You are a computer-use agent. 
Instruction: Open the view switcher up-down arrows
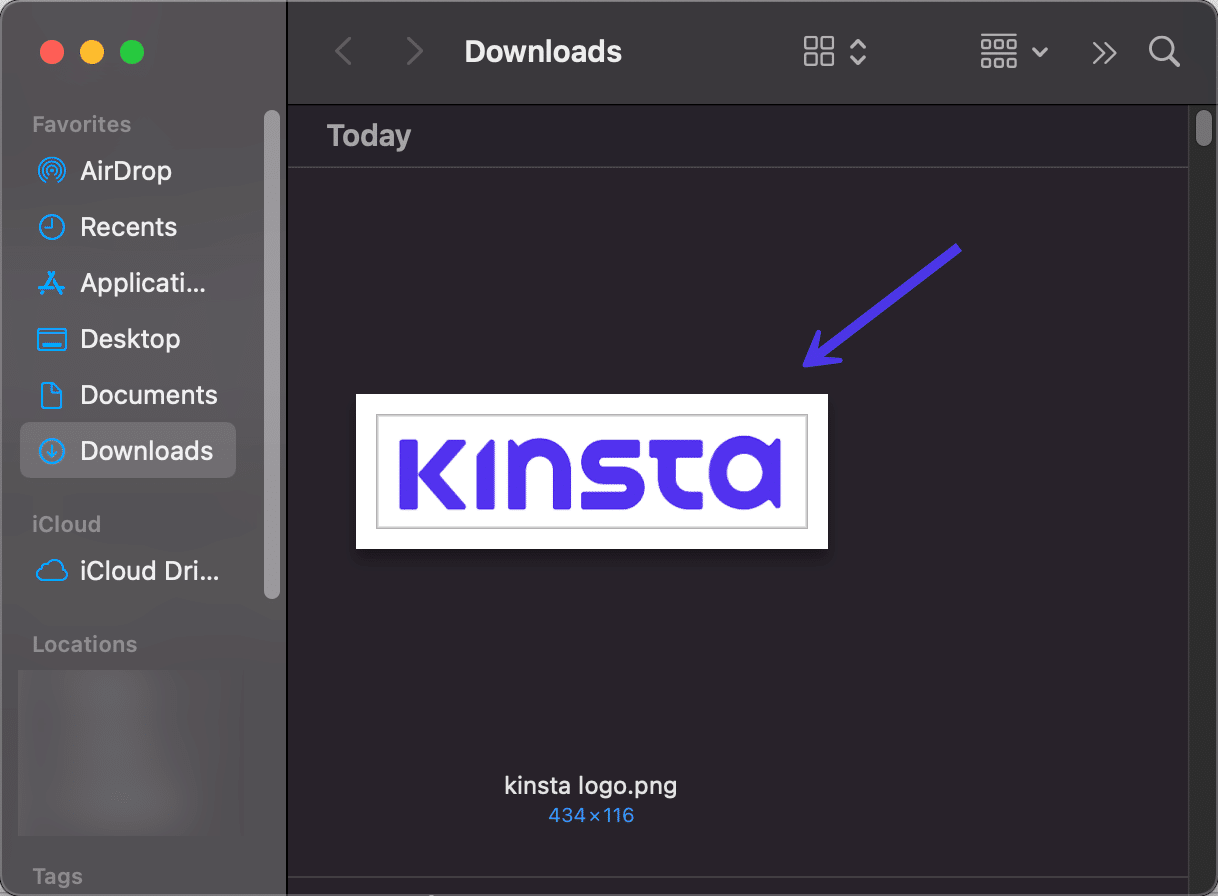857,52
